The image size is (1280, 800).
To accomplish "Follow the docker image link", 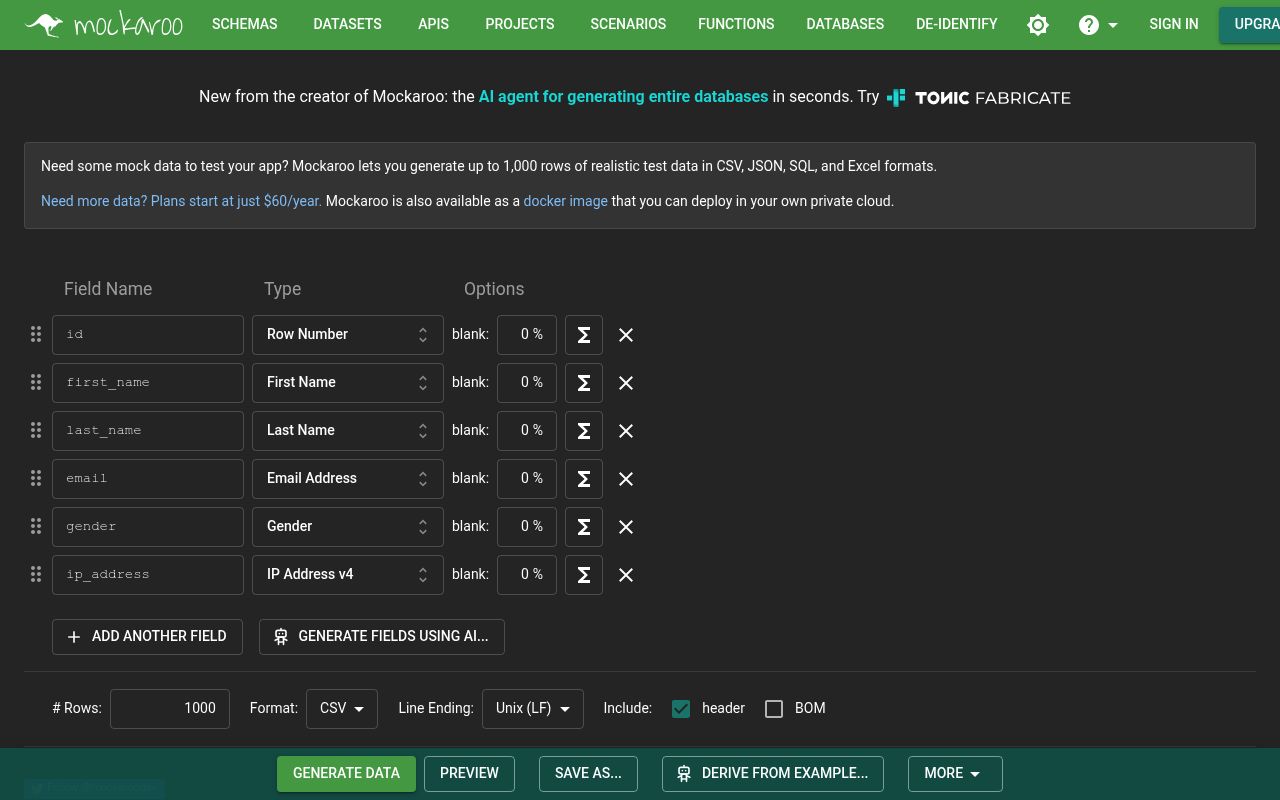I will click(565, 201).
